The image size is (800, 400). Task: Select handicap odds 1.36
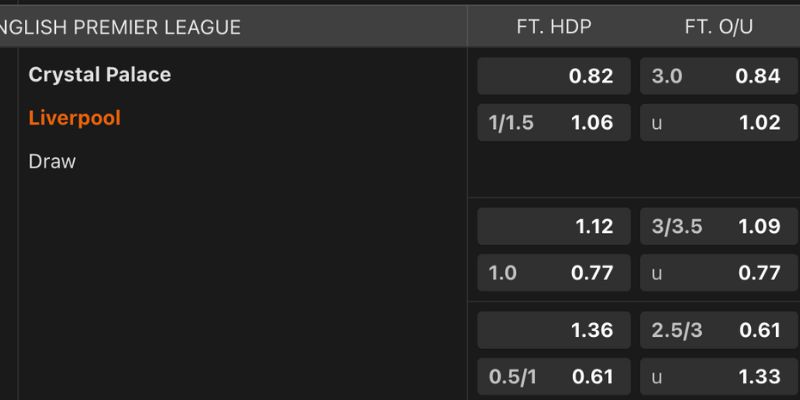[554, 330]
